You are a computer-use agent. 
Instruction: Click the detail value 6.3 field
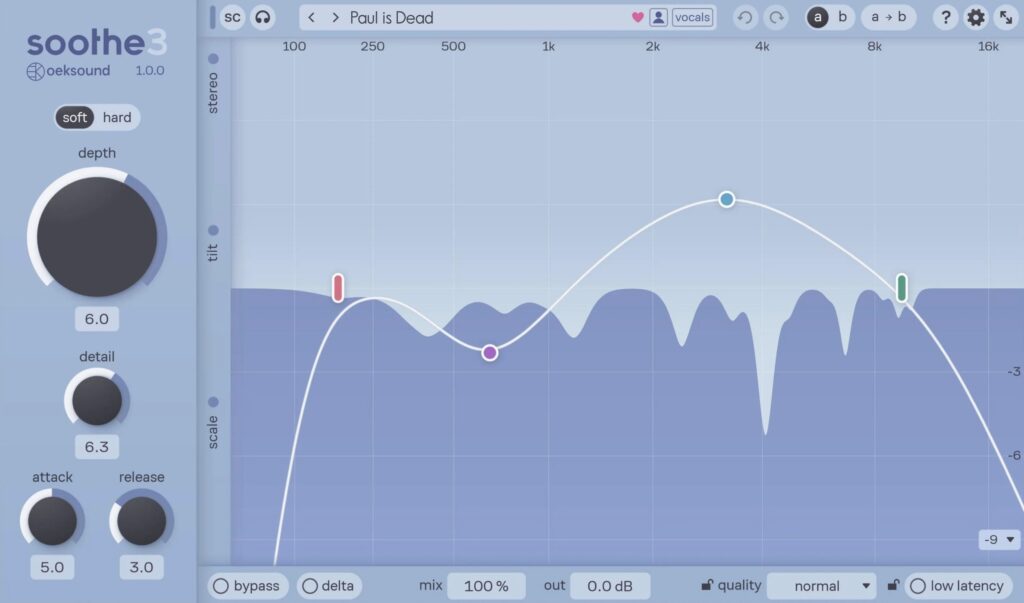[x=97, y=447]
